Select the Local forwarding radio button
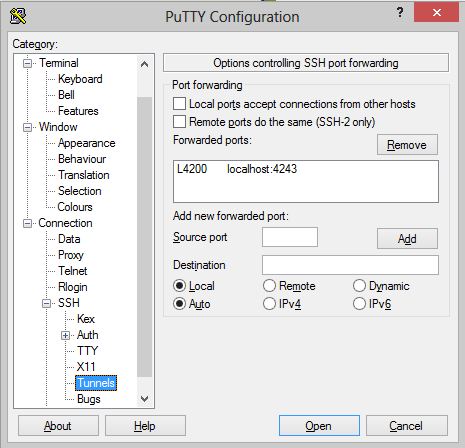The width and height of the screenshot is (465, 448). [x=179, y=286]
